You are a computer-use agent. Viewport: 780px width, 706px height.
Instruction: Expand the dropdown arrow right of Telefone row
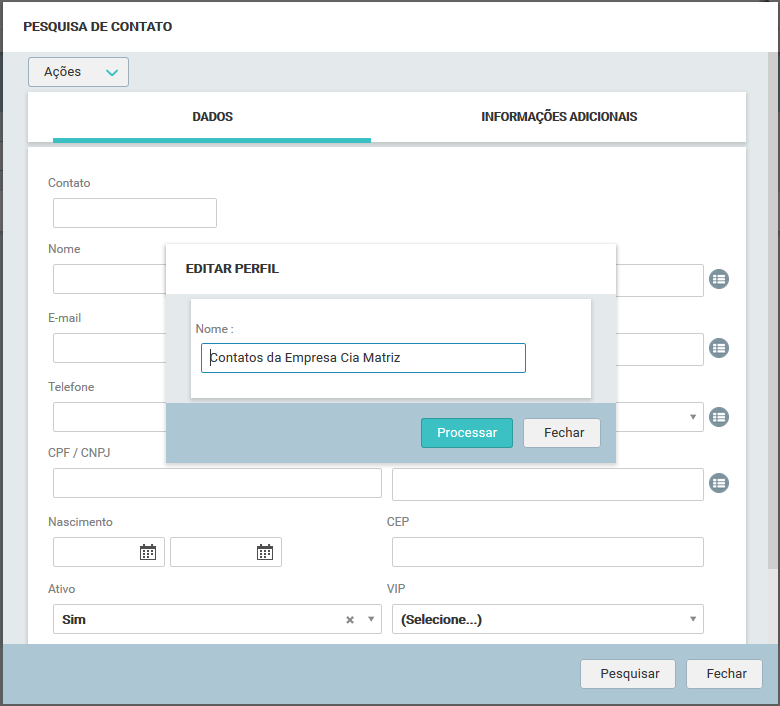tap(693, 417)
